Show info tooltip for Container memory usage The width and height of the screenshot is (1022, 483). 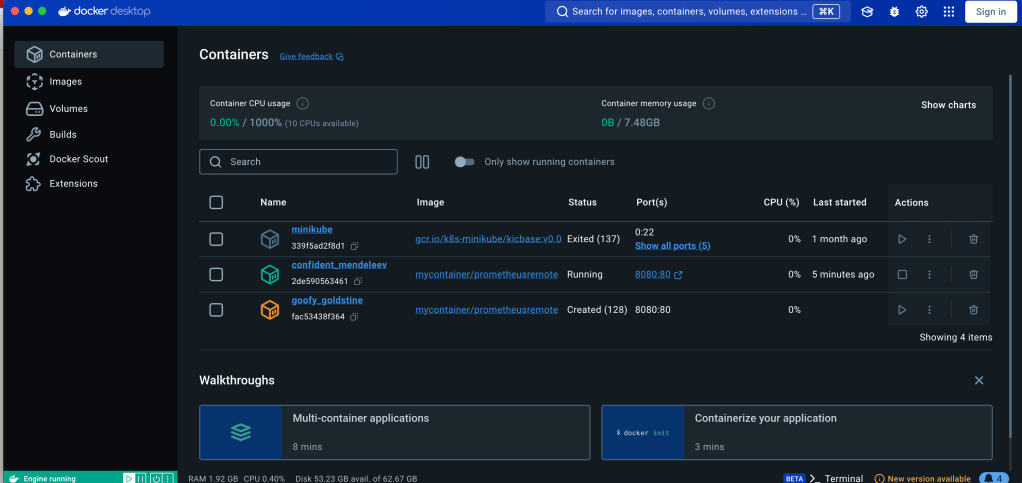(x=709, y=104)
